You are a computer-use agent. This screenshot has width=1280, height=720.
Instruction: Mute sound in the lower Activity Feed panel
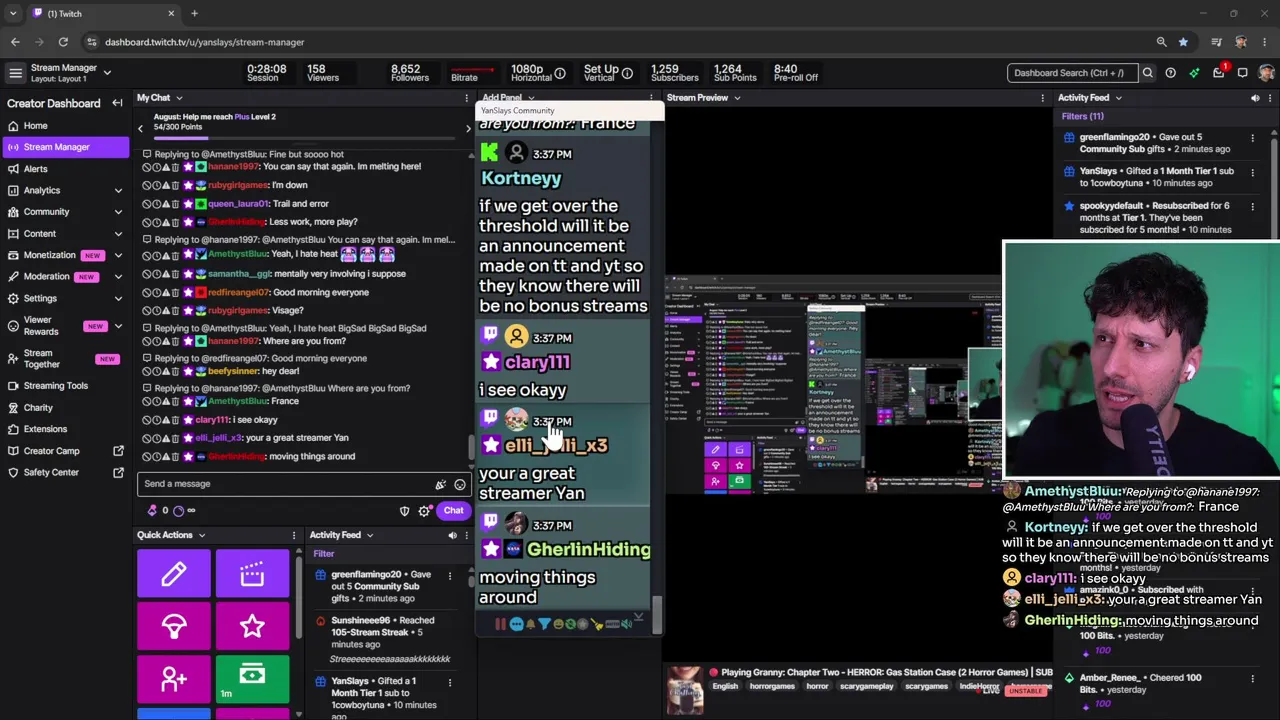tap(452, 535)
